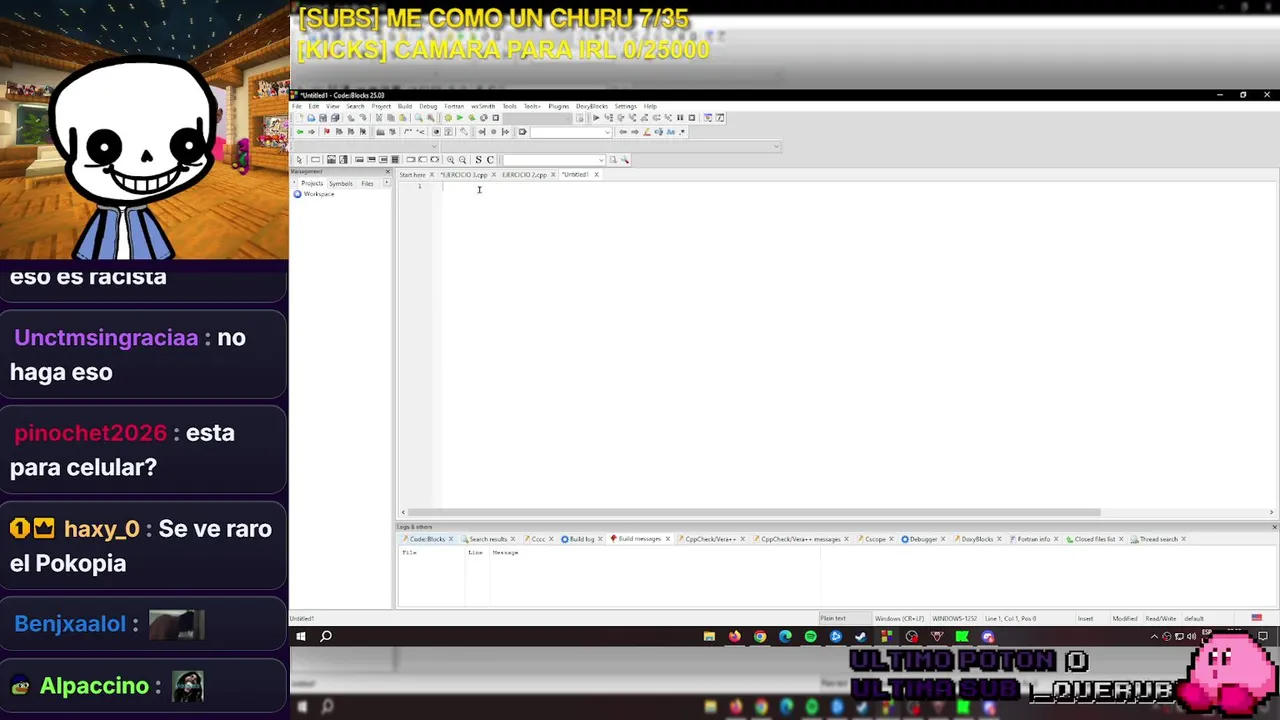Image resolution: width=1280 pixels, height=720 pixels.
Task: Click the Build gear icon
Action: coord(448,117)
